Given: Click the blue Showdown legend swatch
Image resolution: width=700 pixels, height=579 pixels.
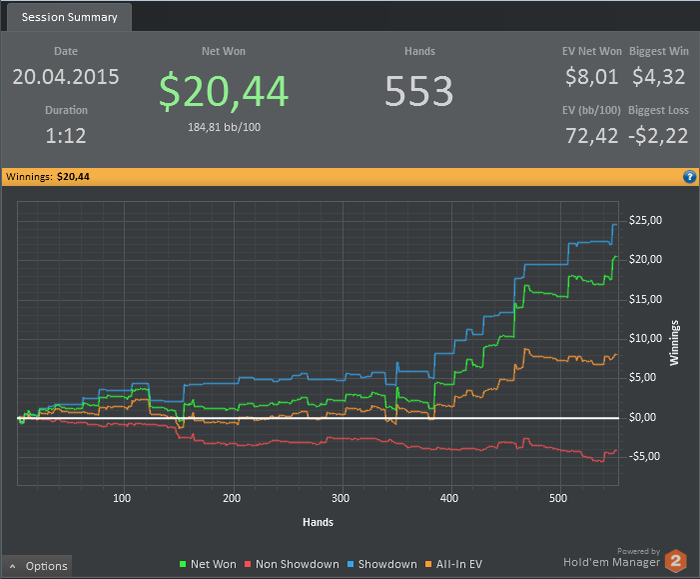Looking at the screenshot, I should tap(350, 564).
